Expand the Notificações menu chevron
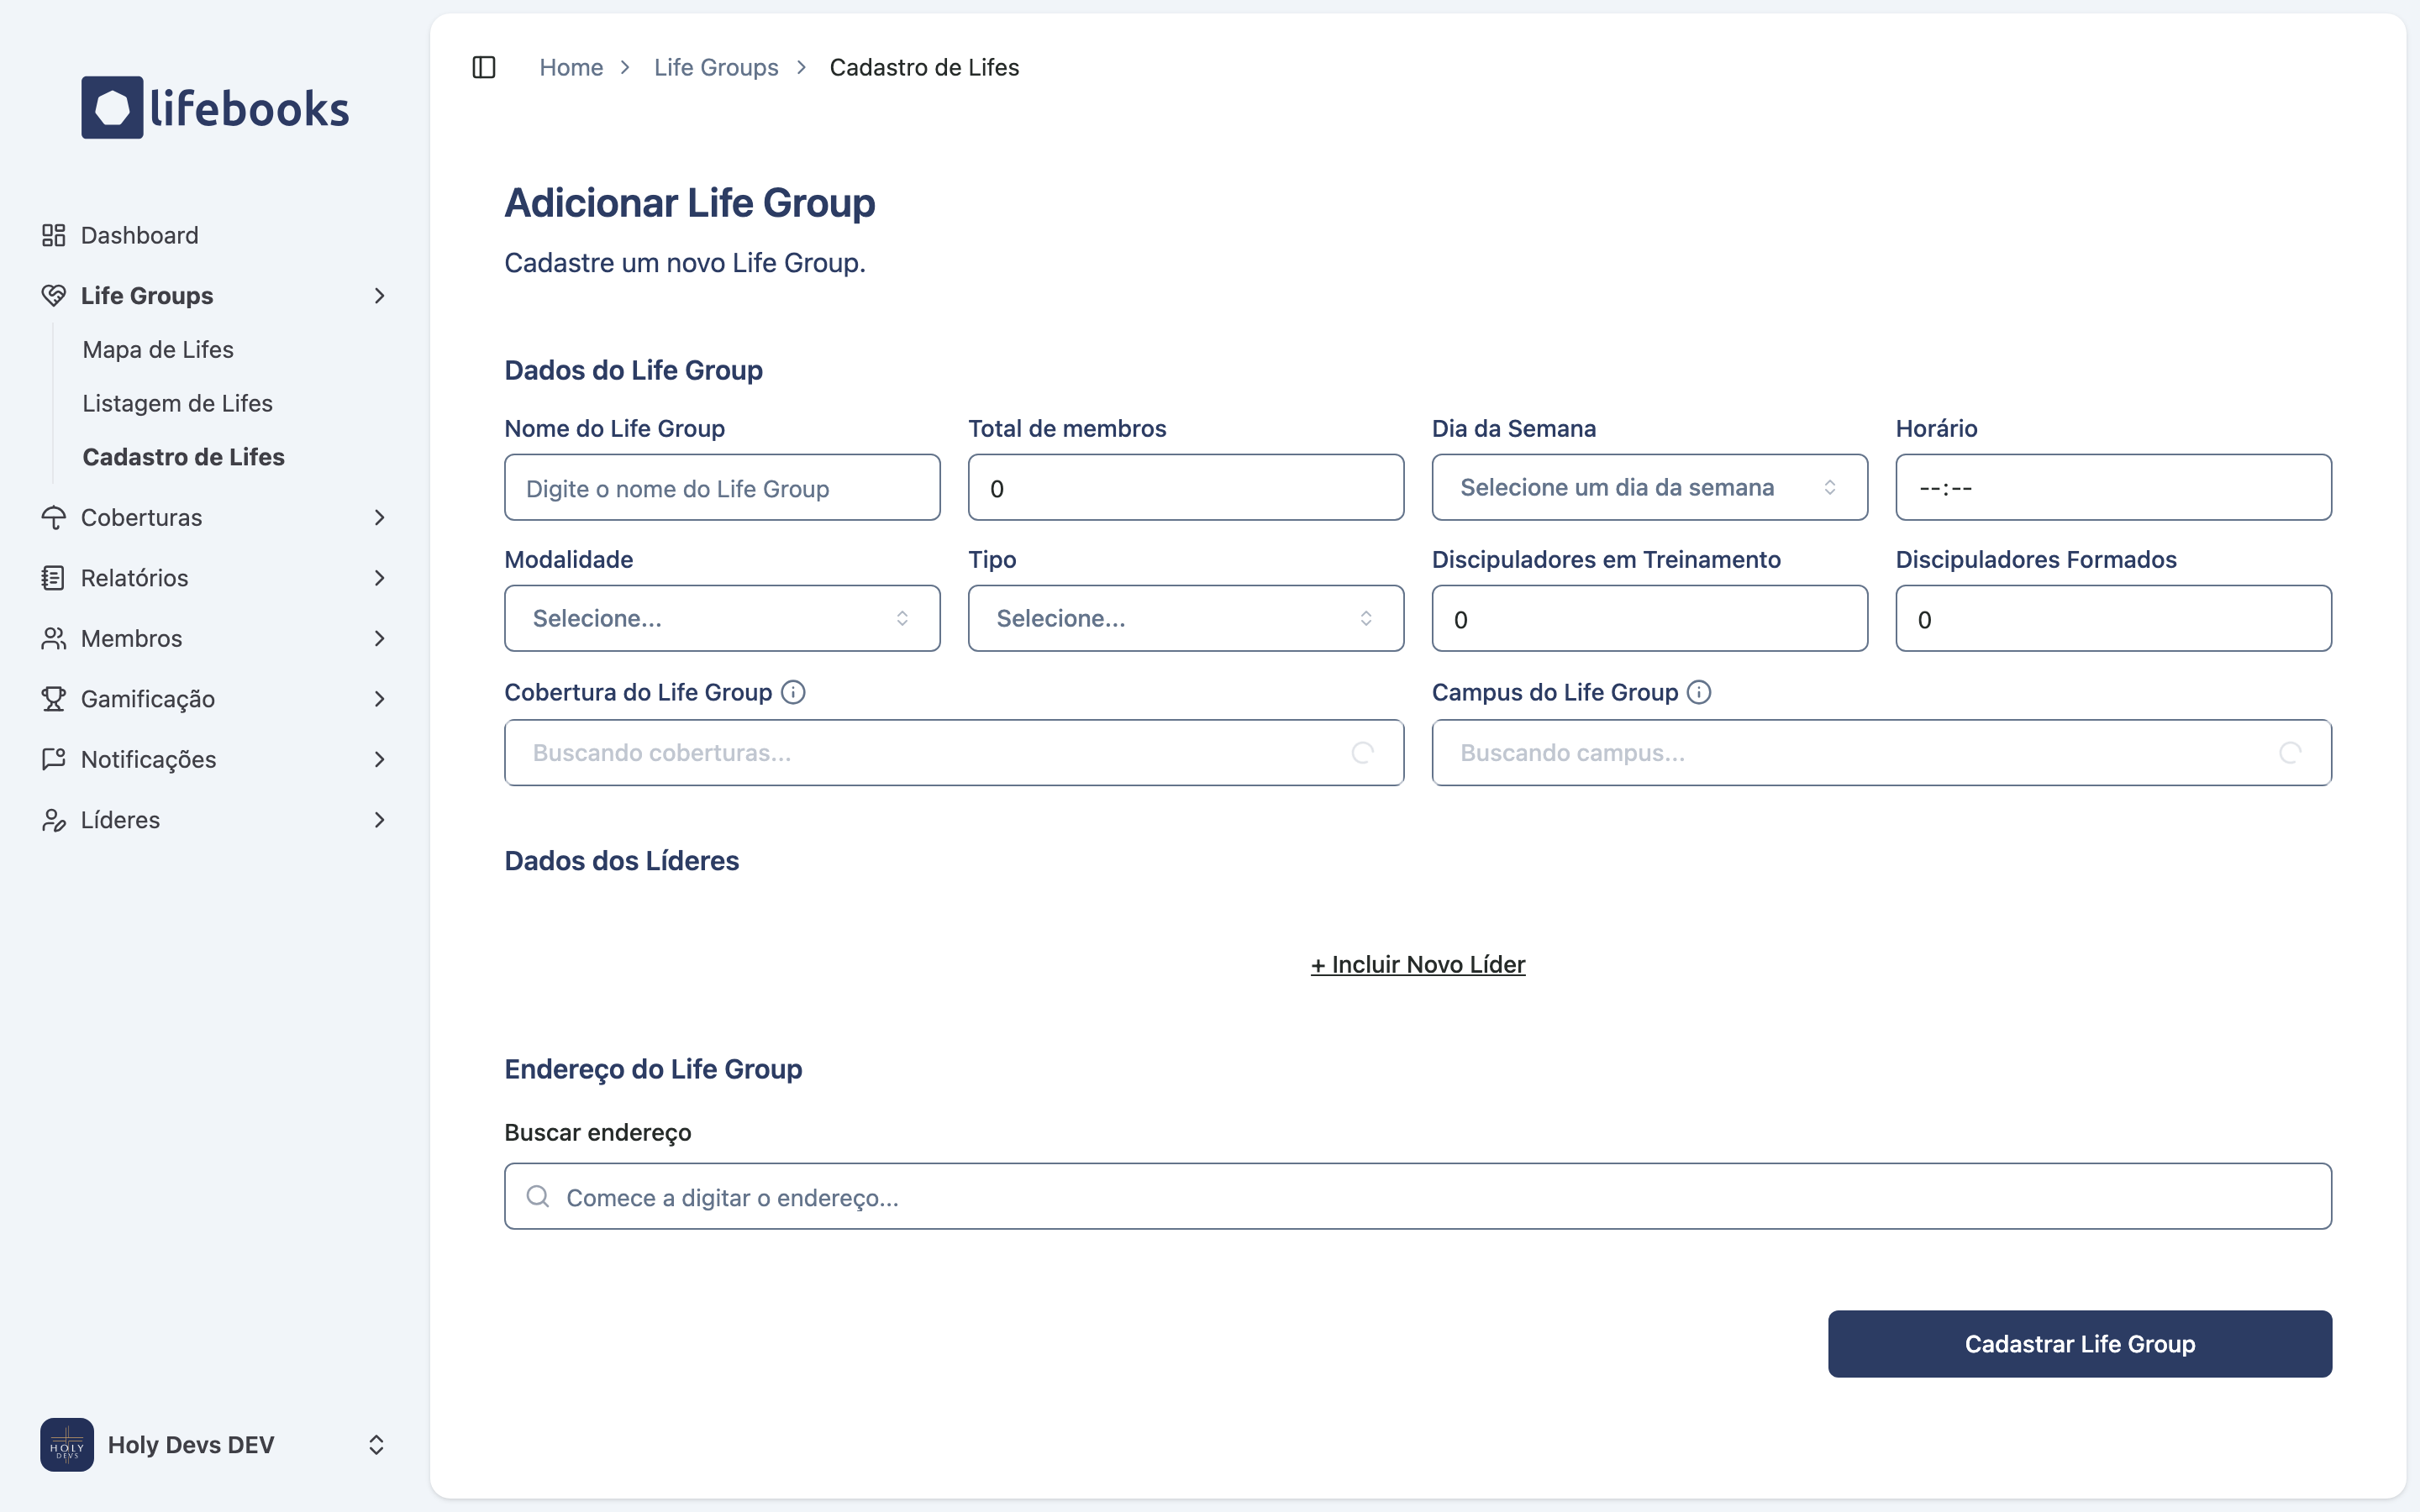The image size is (2420, 1512). coord(379,759)
